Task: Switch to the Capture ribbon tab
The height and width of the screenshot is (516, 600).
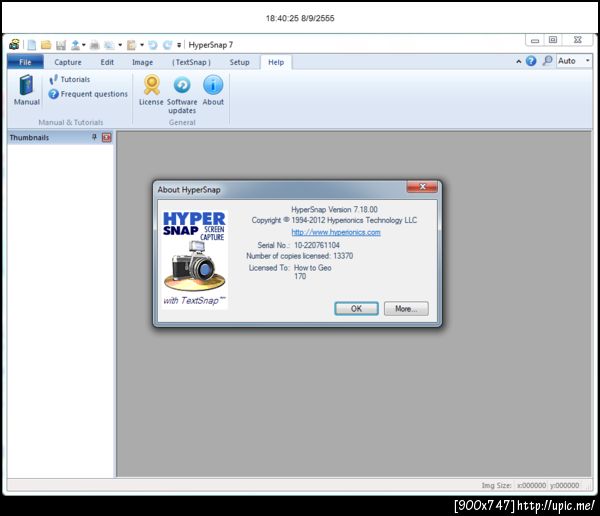Action: pos(68,62)
